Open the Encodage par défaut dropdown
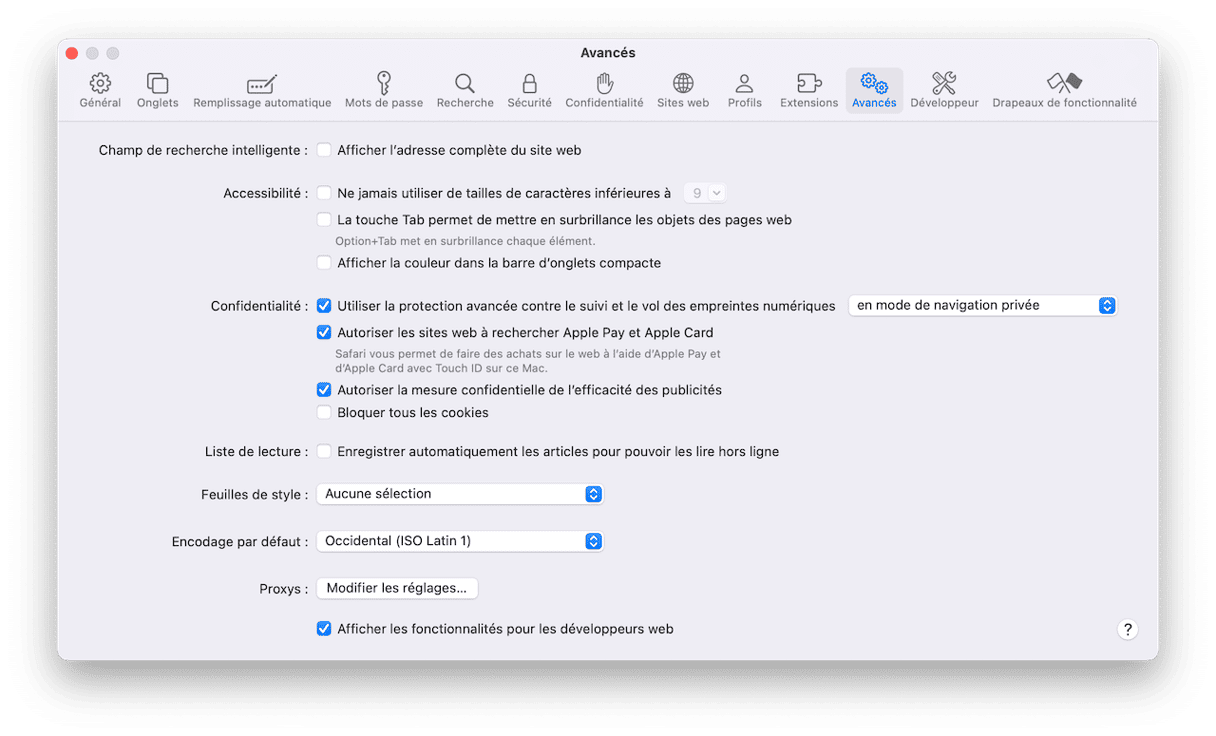This screenshot has height=736, width=1216. tap(459, 541)
